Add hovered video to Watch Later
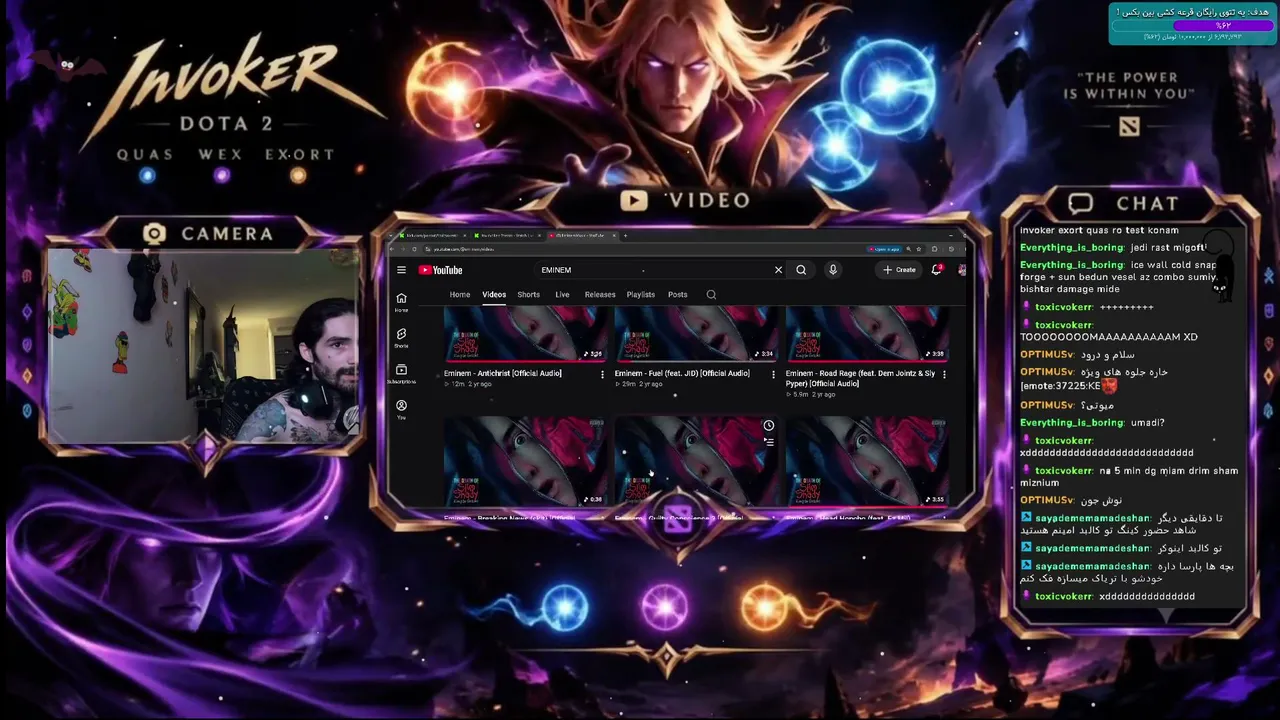This screenshot has width=1280, height=720. (769, 426)
